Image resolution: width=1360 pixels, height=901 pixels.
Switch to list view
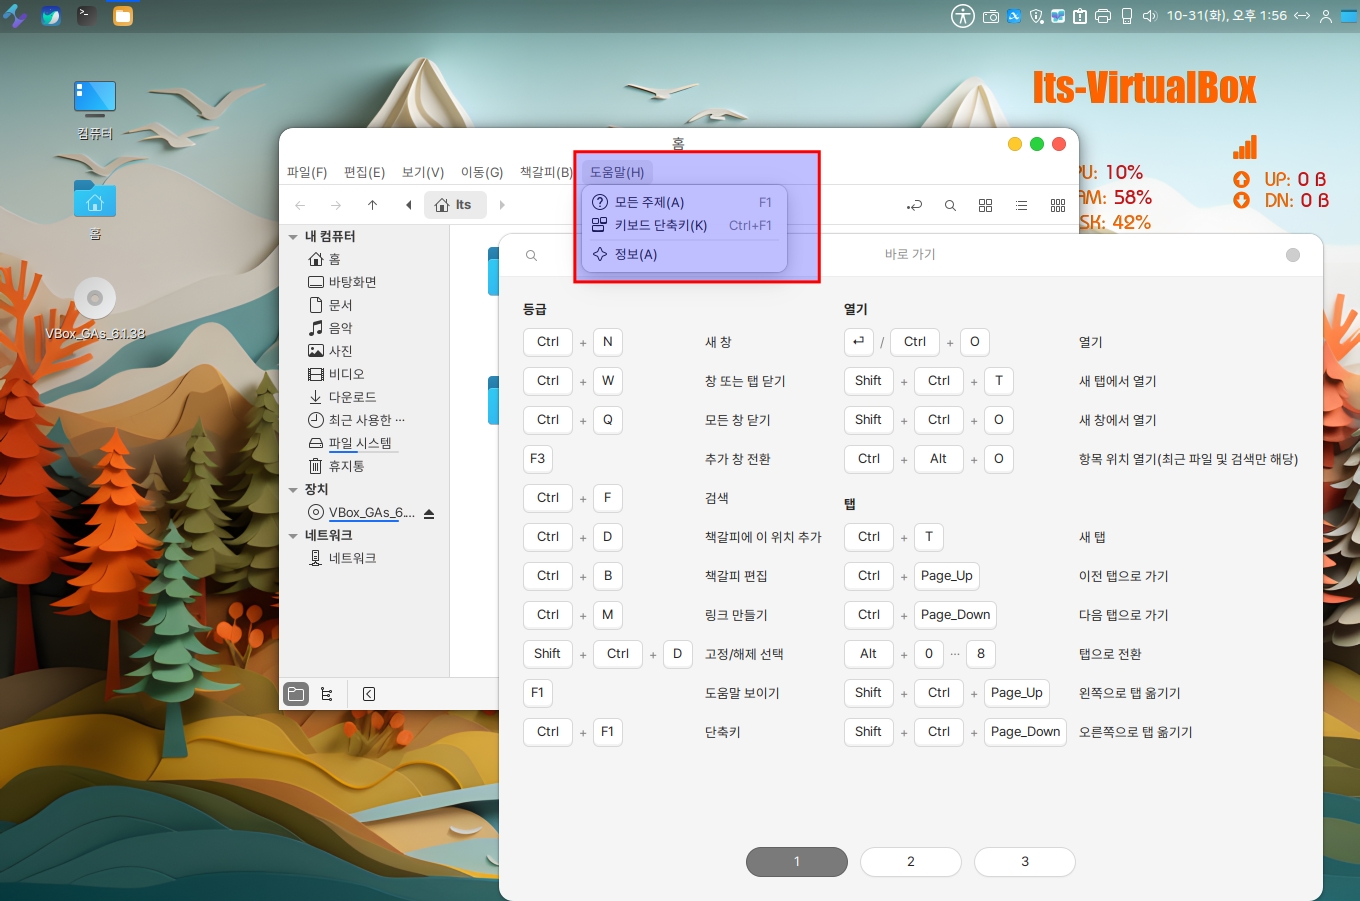tap(1021, 205)
